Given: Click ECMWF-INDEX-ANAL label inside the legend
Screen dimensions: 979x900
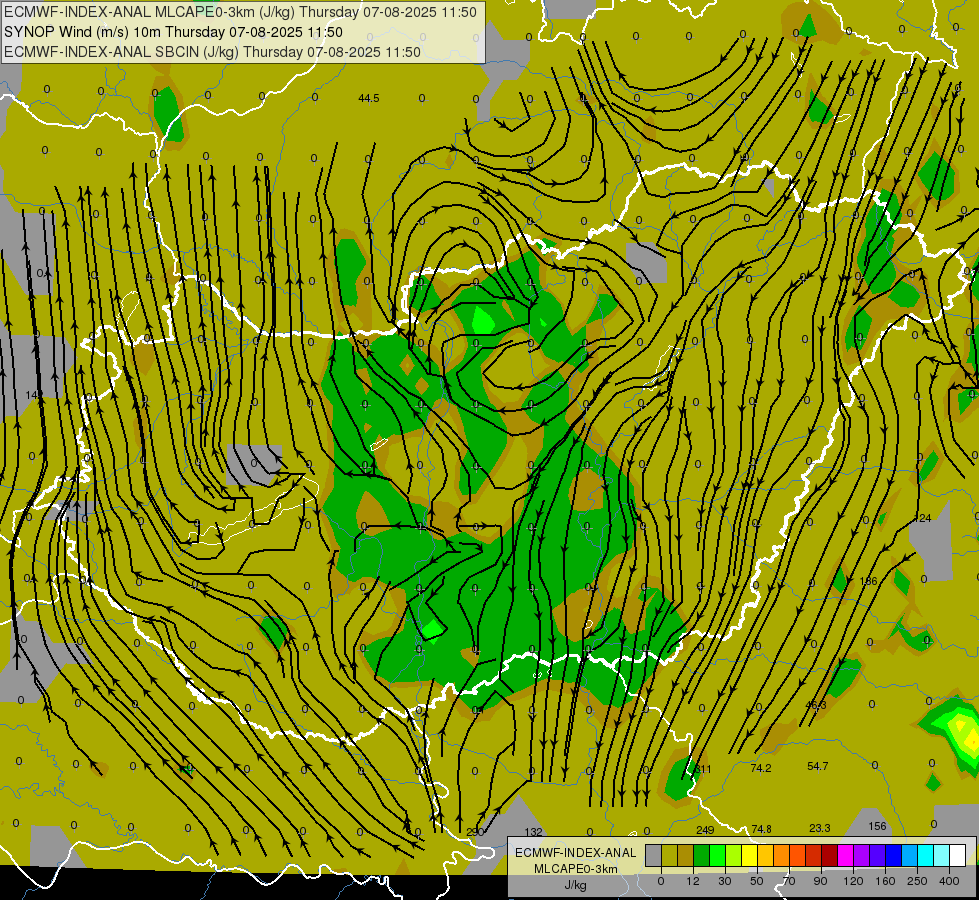Looking at the screenshot, I should (x=575, y=853).
